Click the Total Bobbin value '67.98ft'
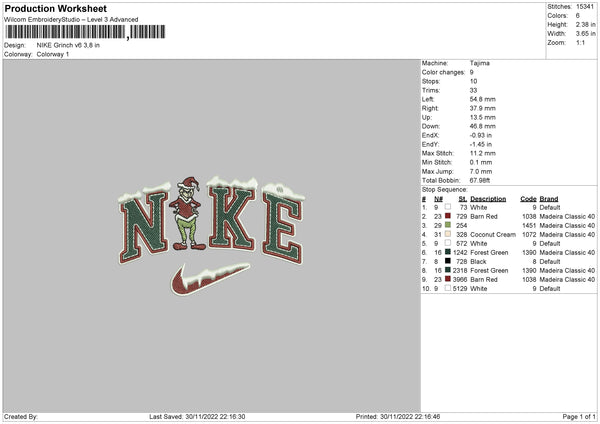 (x=480, y=180)
